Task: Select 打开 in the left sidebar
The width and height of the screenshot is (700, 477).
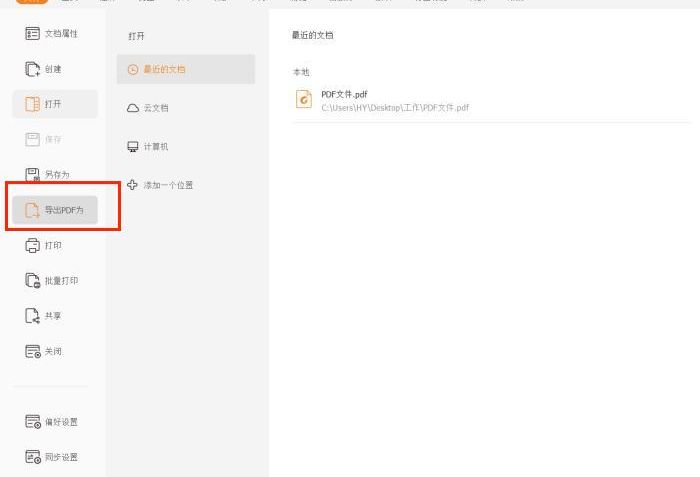Action: tap(55, 104)
